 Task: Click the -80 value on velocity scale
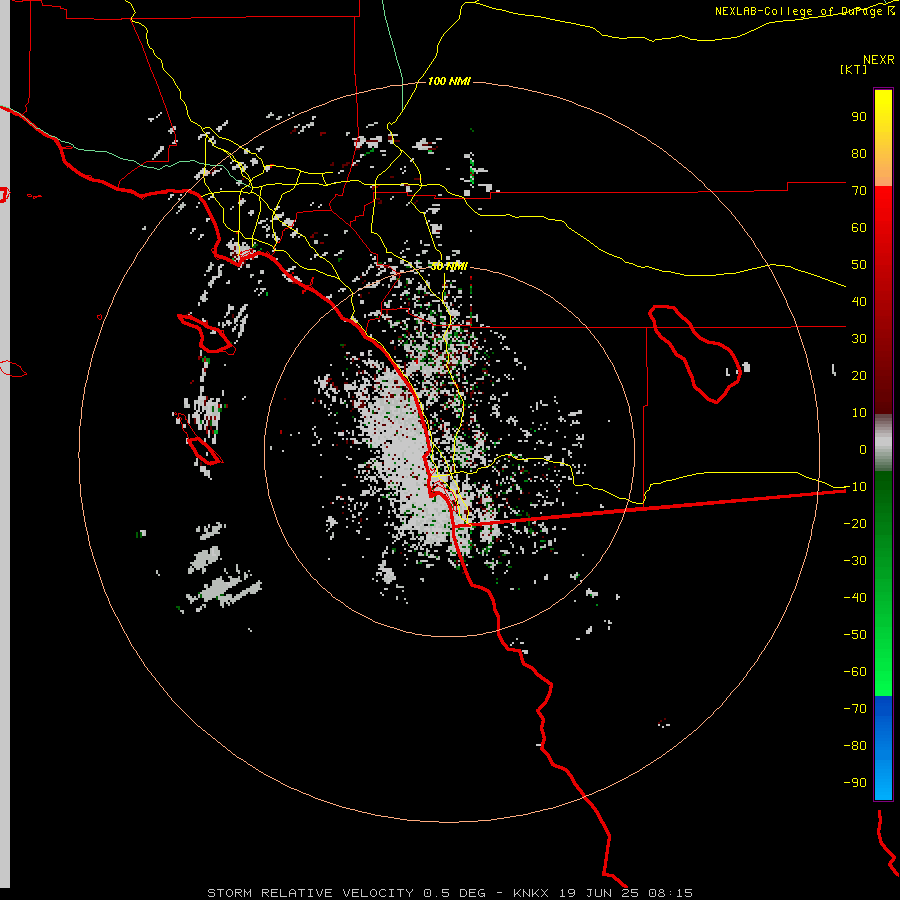coord(855,746)
